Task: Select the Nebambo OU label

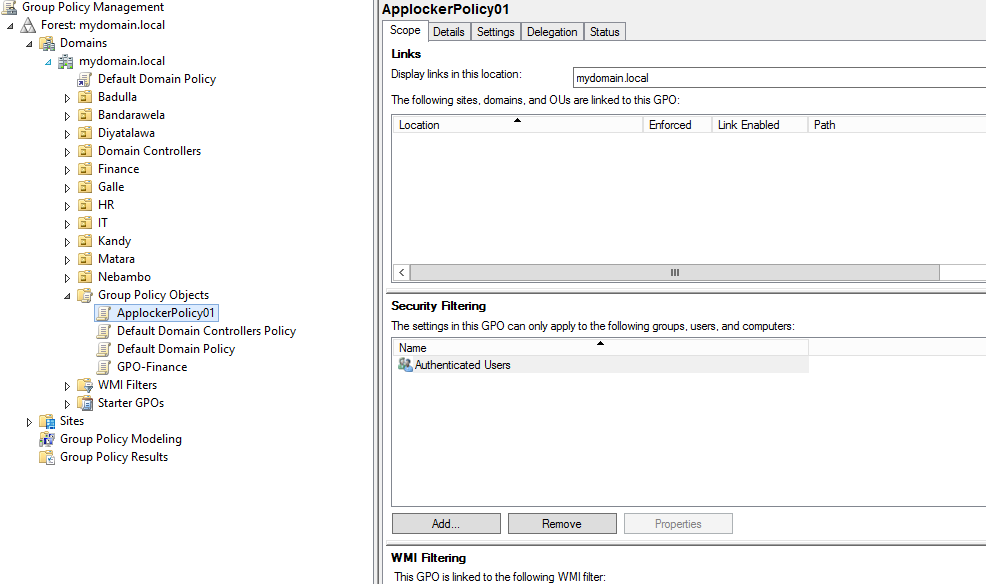Action: [x=124, y=277]
